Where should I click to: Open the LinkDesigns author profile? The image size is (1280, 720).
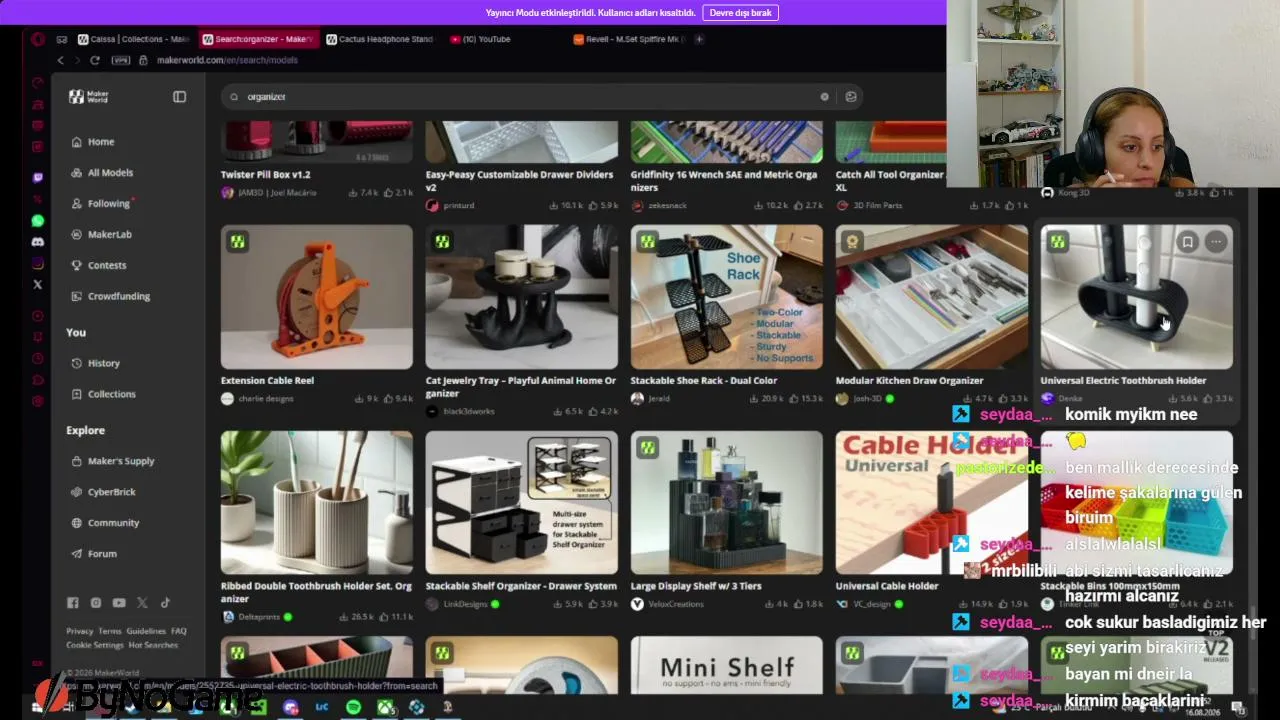[x=463, y=605]
